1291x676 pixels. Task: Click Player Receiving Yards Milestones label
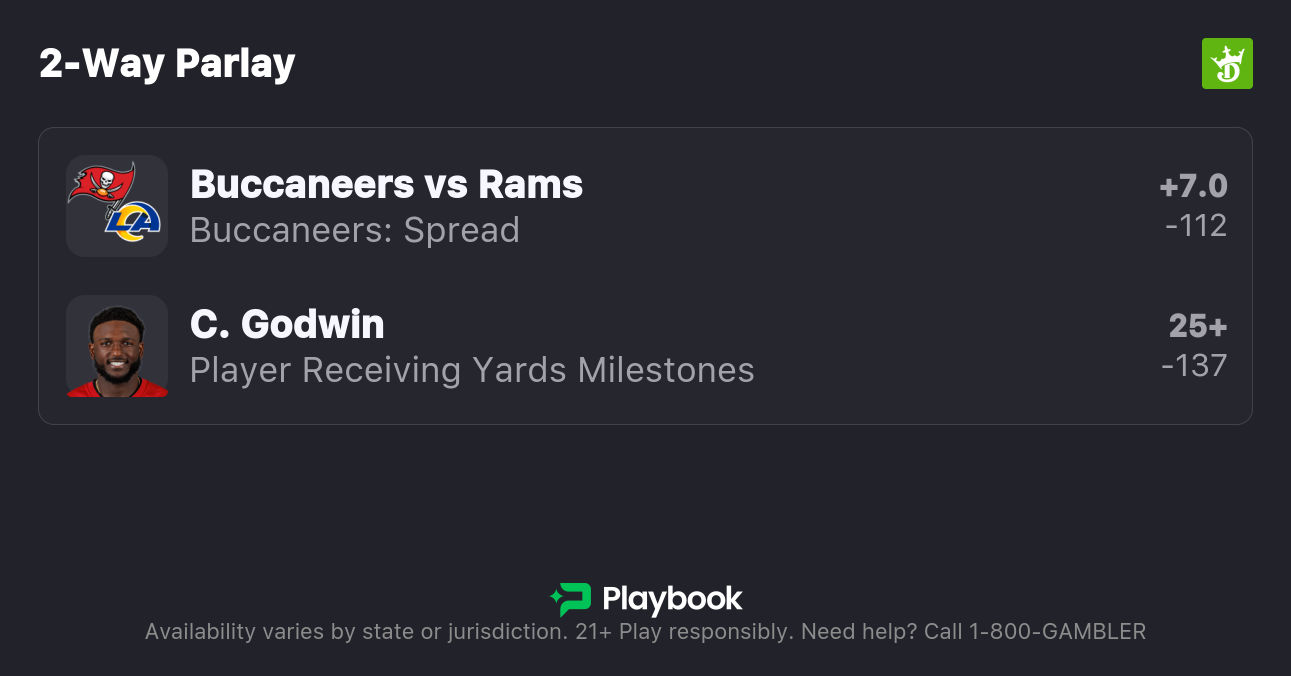(472, 370)
